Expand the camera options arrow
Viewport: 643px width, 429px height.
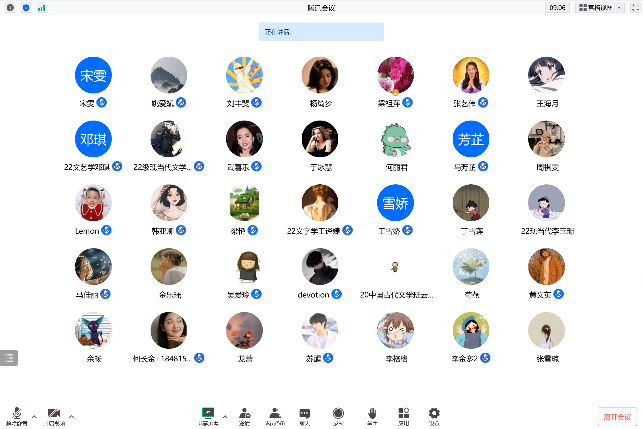pyautogui.click(x=71, y=414)
